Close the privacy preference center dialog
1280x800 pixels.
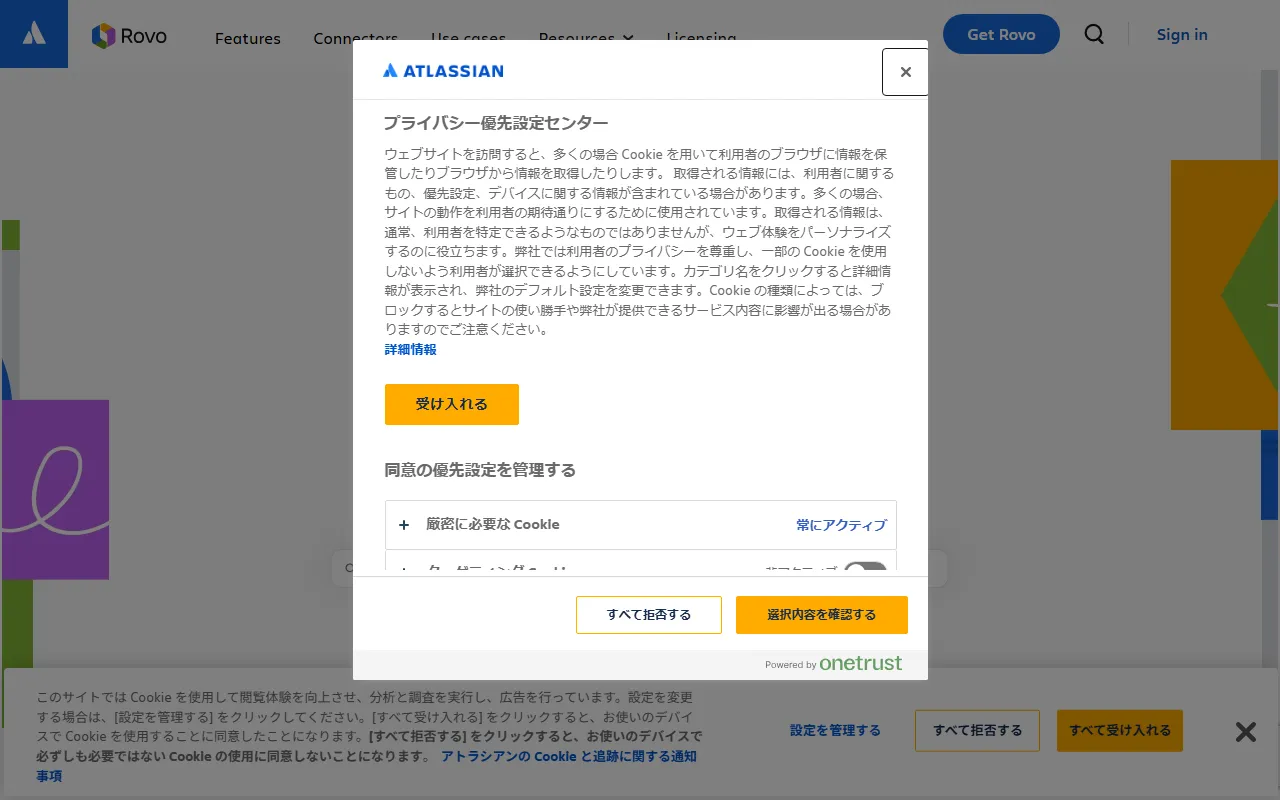tap(905, 72)
